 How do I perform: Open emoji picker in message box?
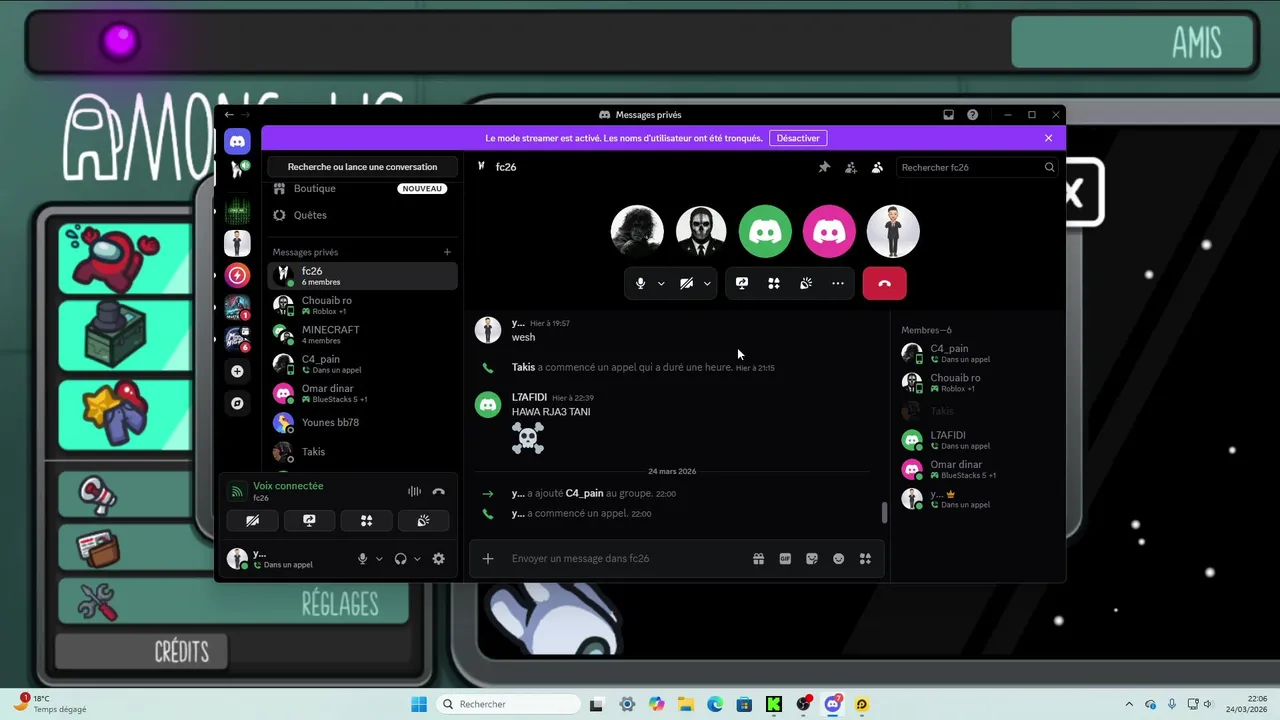pos(839,558)
